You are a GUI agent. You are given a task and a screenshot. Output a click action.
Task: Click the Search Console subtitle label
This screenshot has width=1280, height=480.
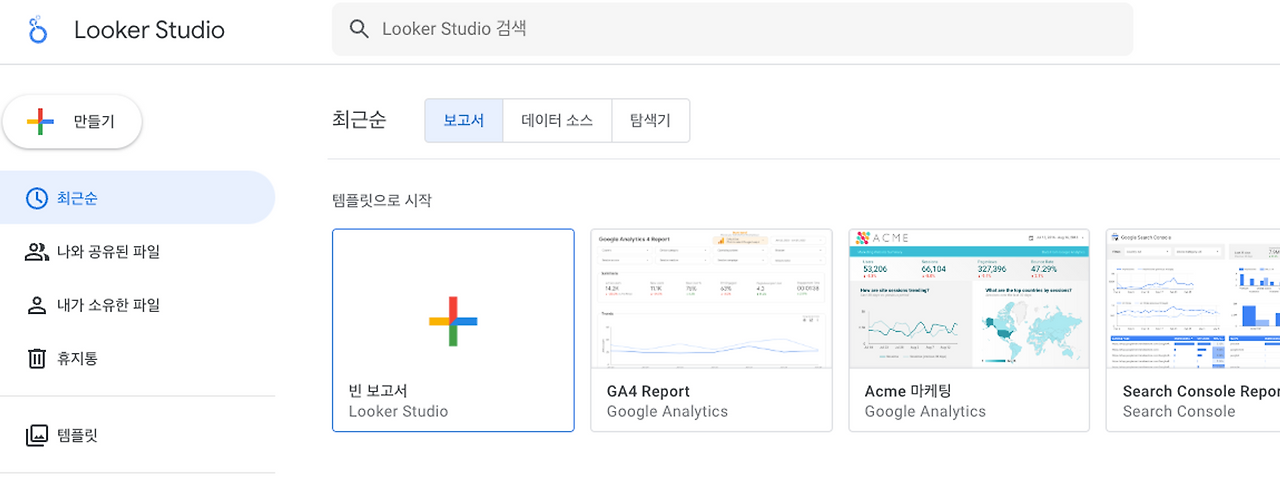point(1179,411)
